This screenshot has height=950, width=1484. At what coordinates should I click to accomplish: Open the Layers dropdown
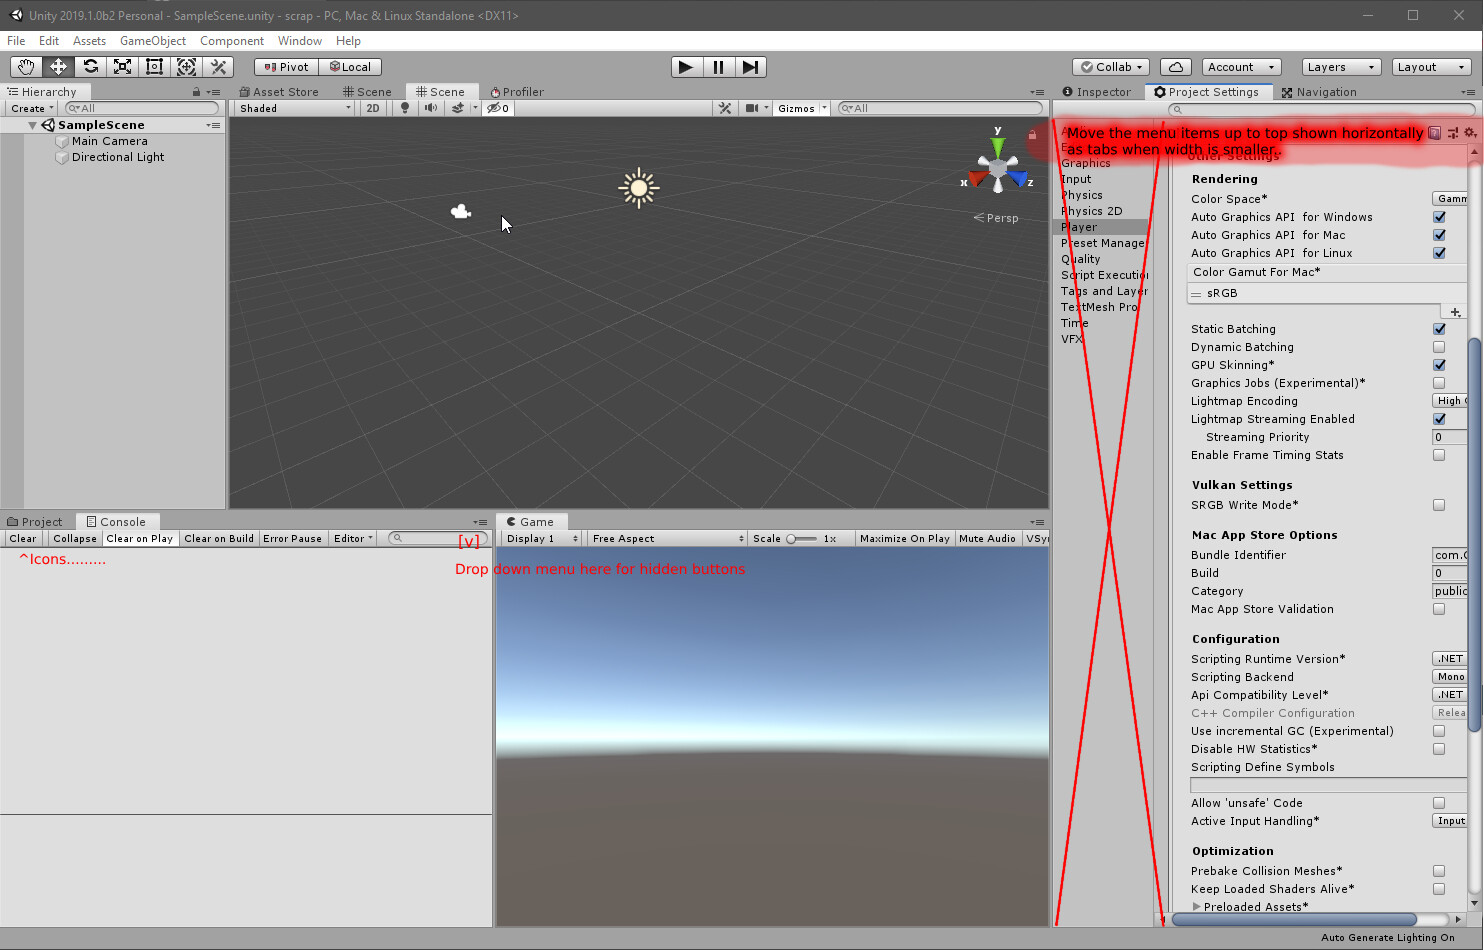(1341, 66)
